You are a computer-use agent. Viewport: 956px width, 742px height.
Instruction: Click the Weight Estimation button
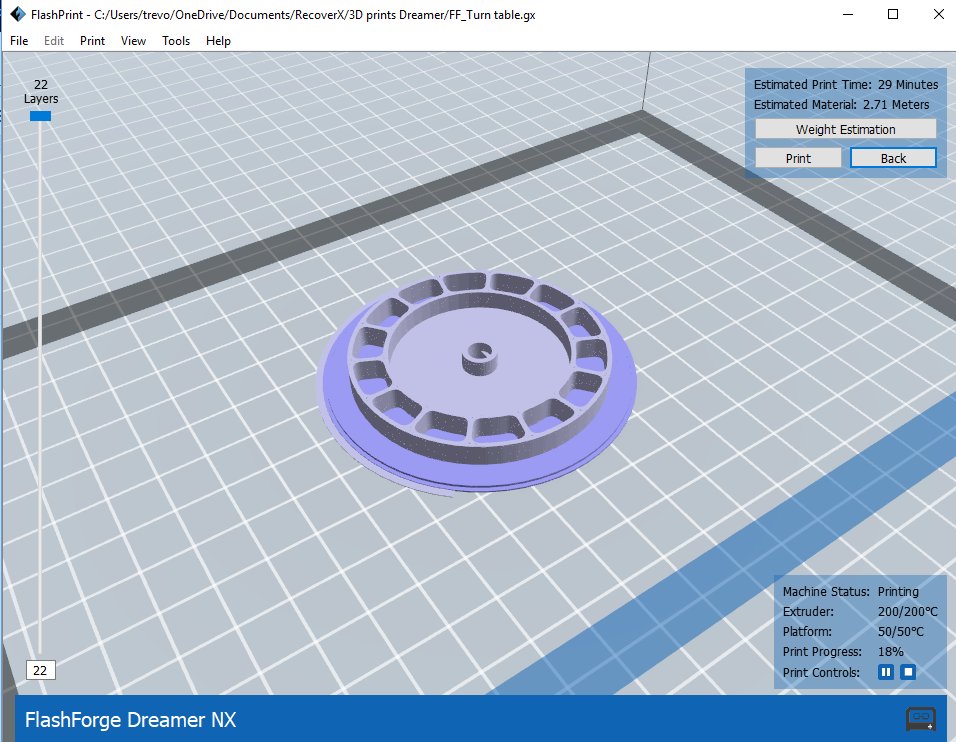(846, 129)
